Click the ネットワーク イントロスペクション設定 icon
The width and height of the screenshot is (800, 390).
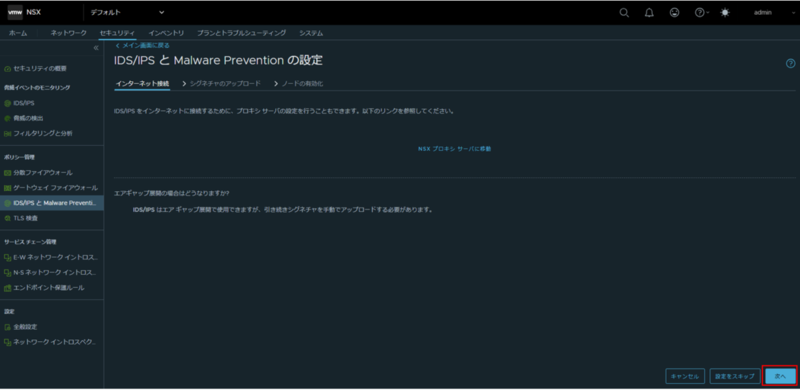[7, 342]
